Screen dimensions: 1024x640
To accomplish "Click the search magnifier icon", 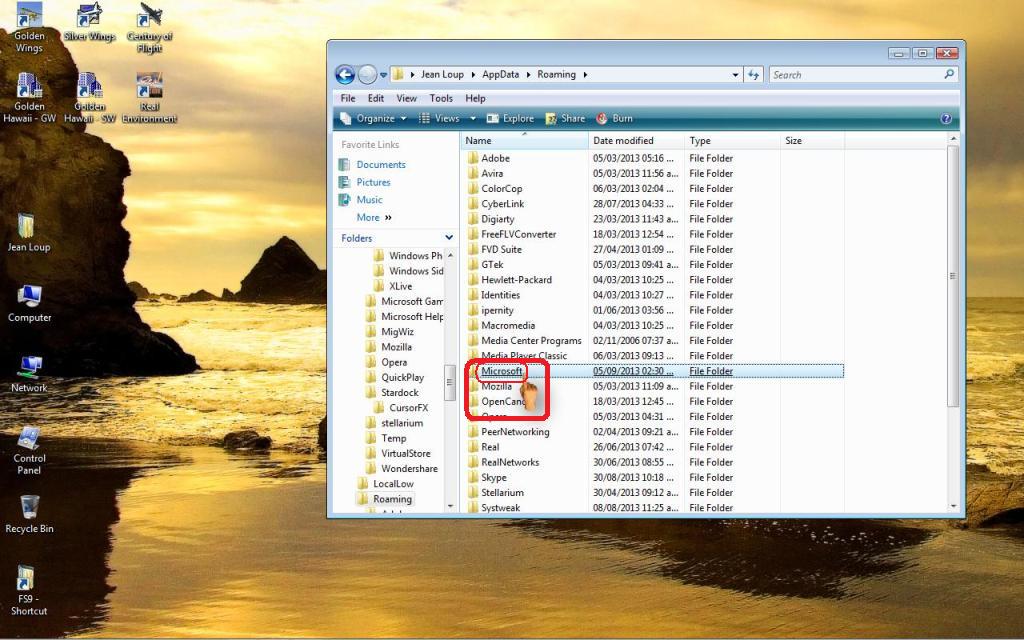I will coord(950,74).
